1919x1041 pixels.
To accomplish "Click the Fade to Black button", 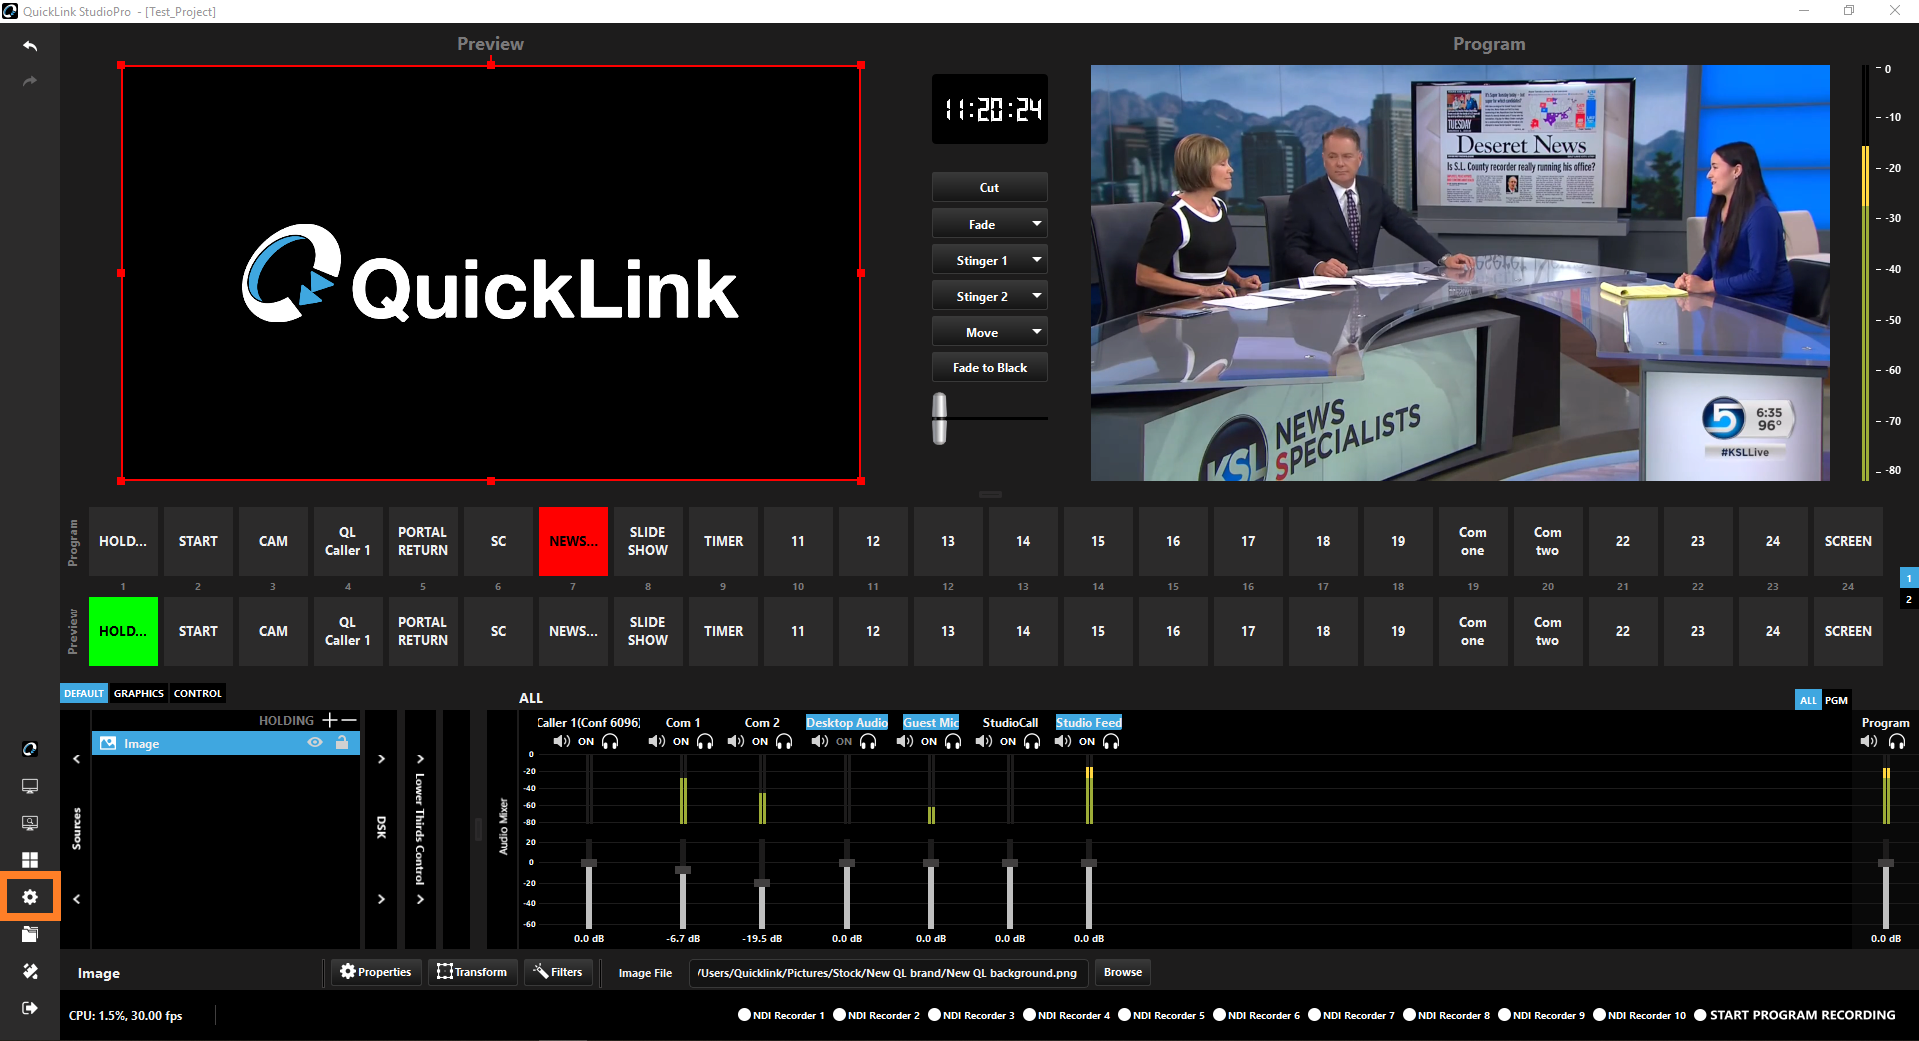I will pos(990,367).
